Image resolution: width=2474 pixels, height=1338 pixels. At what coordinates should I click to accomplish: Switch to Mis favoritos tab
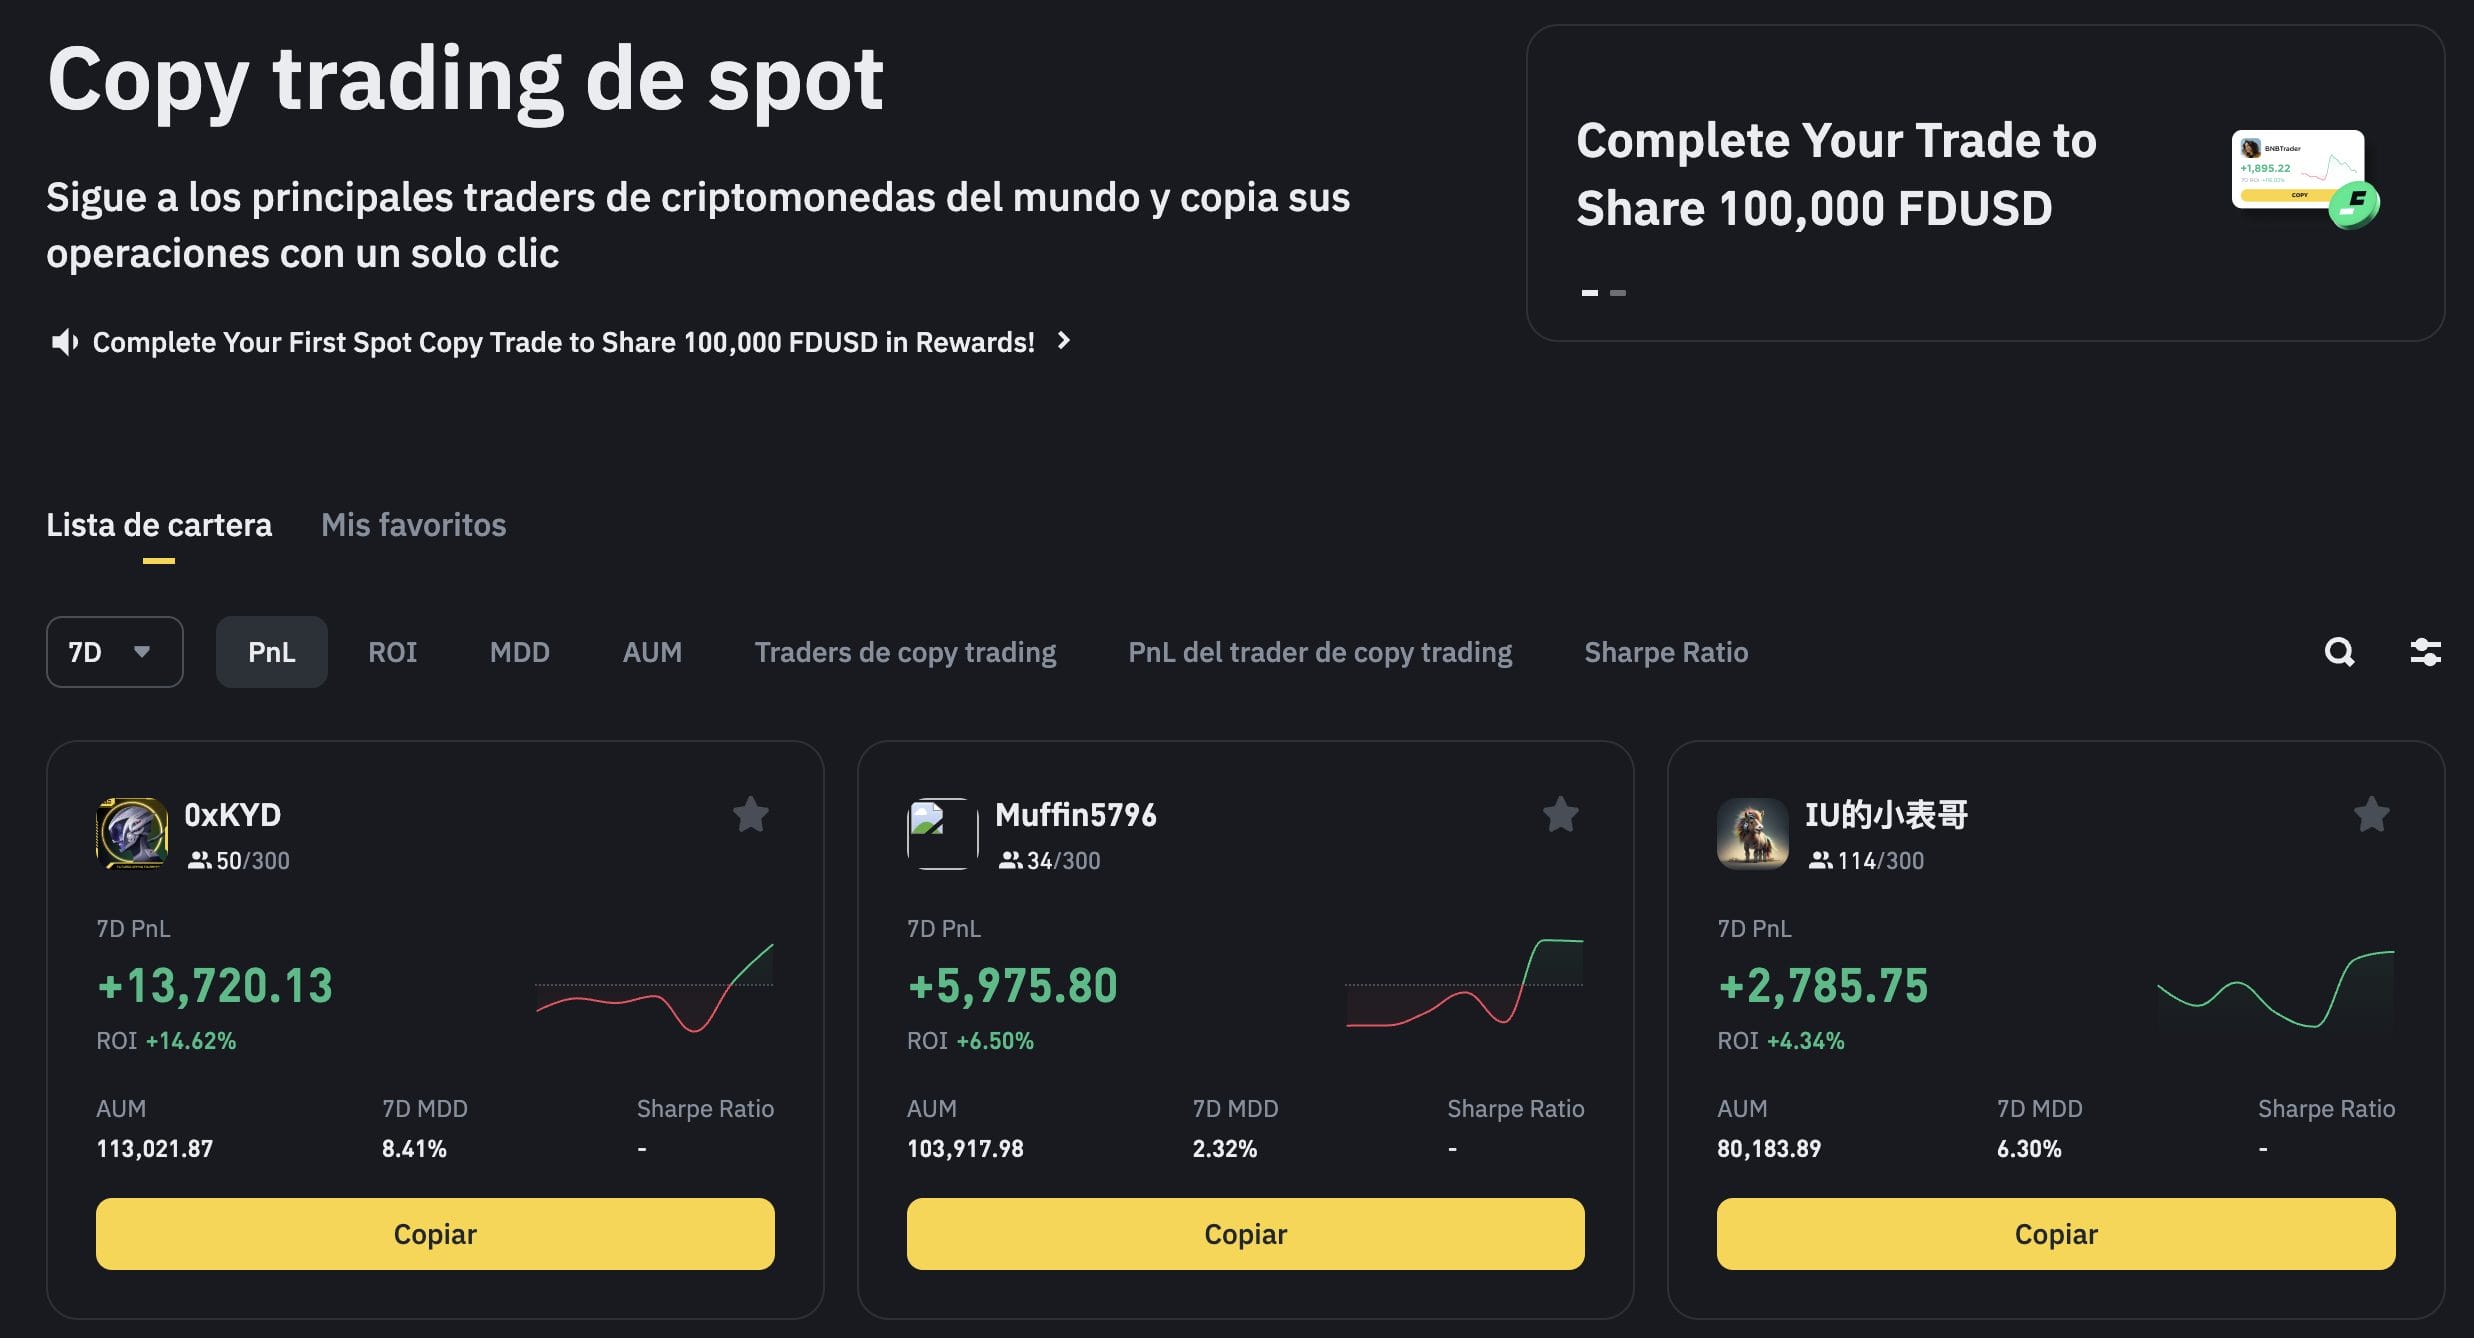(x=413, y=525)
